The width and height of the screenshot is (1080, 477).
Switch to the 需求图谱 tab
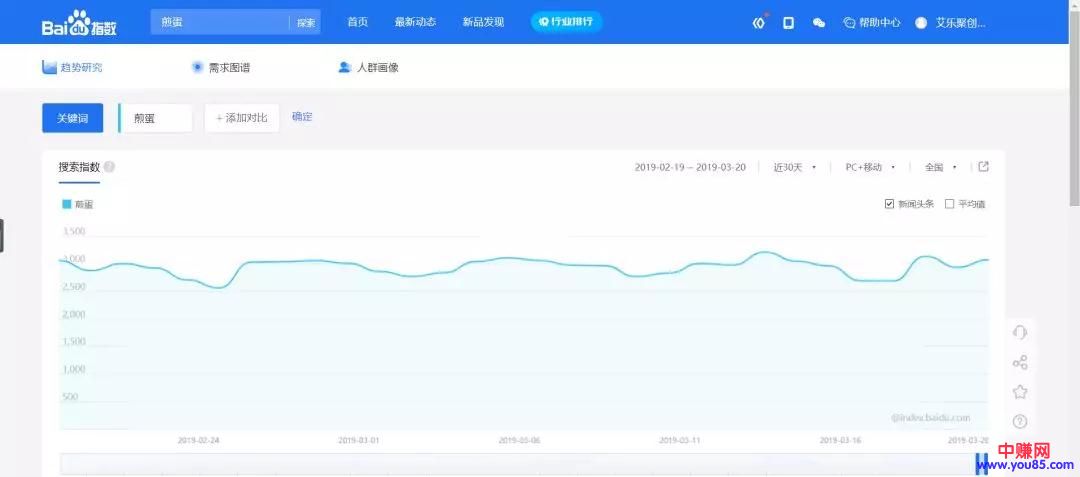pyautogui.click(x=221, y=67)
